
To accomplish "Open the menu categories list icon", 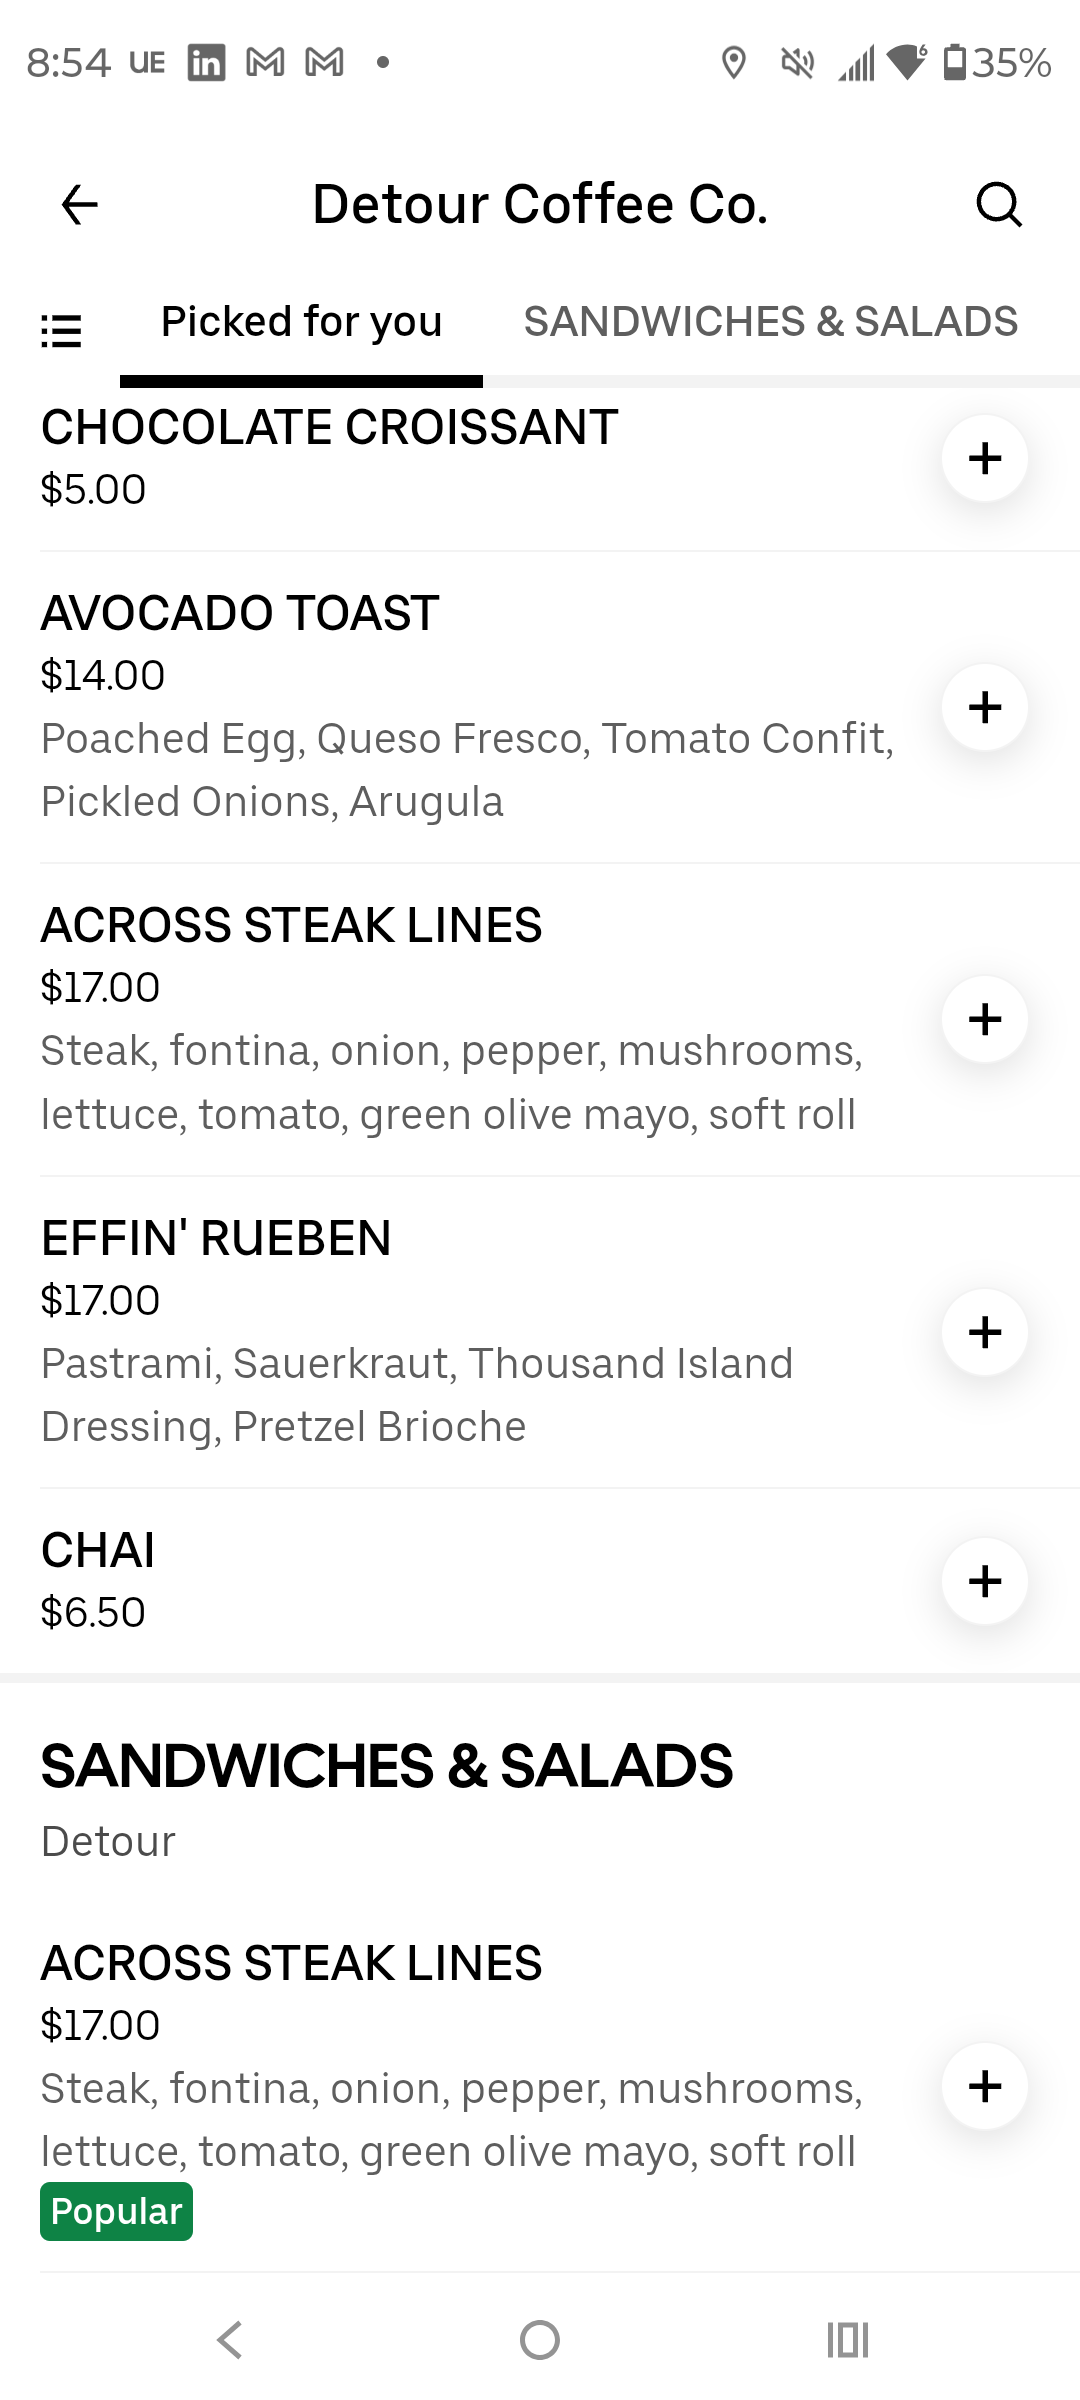I will [61, 330].
